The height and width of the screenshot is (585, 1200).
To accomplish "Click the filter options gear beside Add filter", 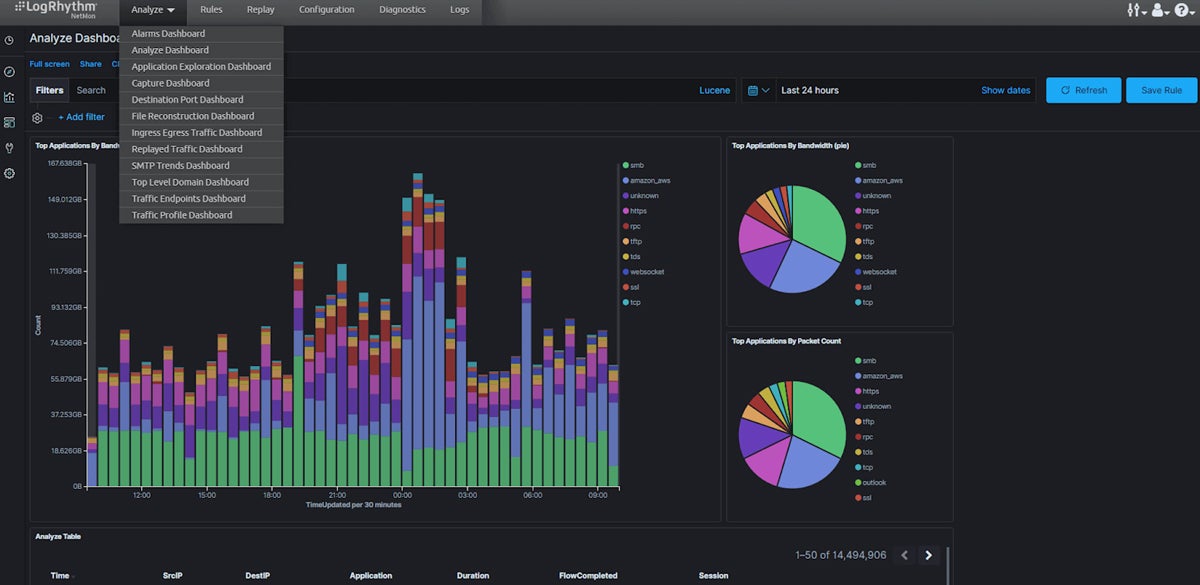I will (x=37, y=117).
